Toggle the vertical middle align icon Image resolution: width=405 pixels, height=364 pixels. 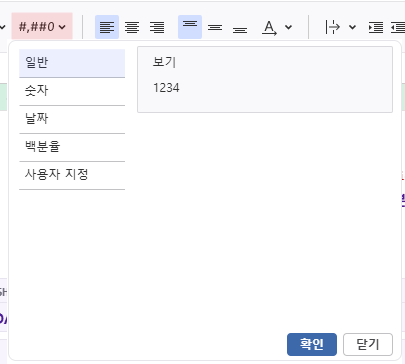point(215,27)
